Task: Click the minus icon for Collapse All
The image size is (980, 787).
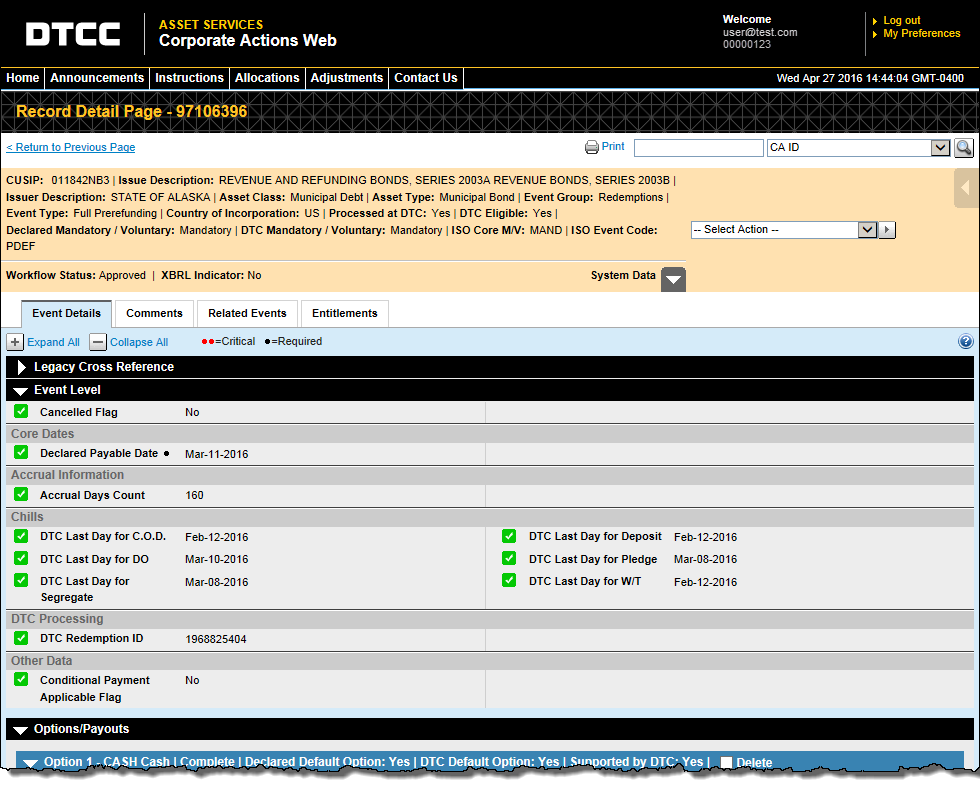Action: [x=98, y=342]
